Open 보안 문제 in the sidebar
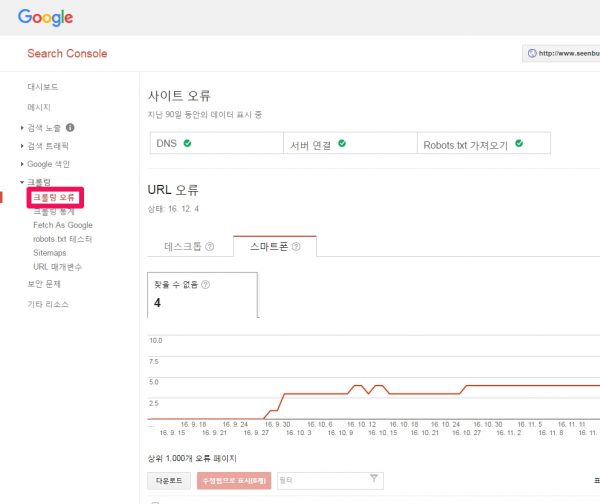Viewport: 600px width, 504px height. click(x=44, y=284)
